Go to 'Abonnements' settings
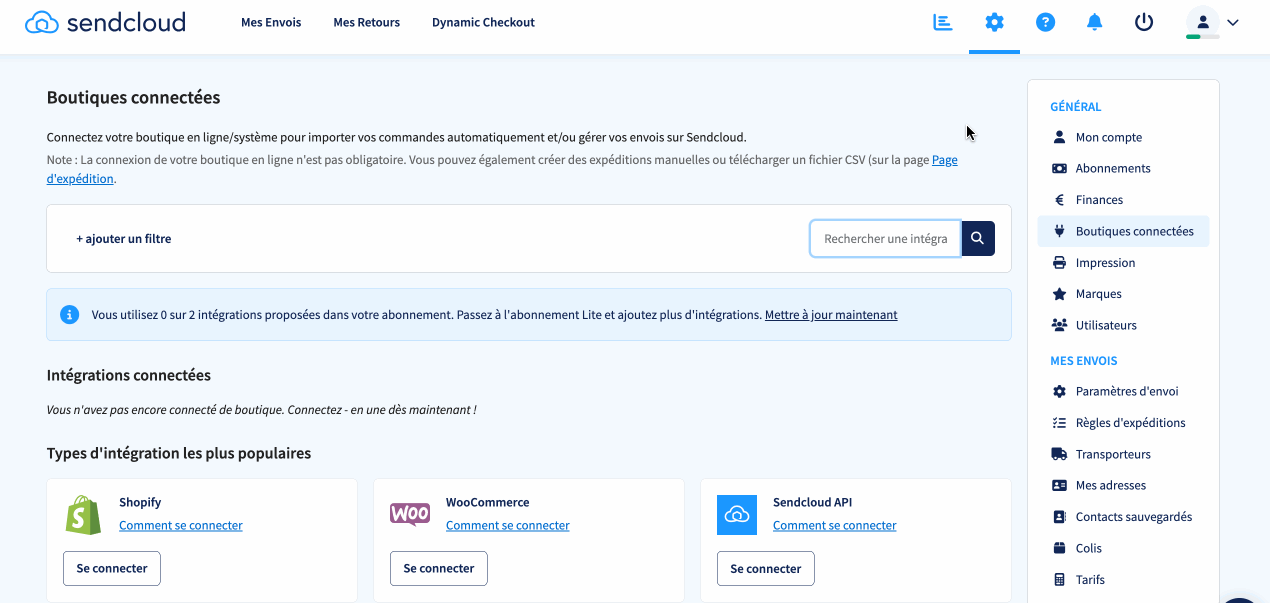 [1113, 169]
